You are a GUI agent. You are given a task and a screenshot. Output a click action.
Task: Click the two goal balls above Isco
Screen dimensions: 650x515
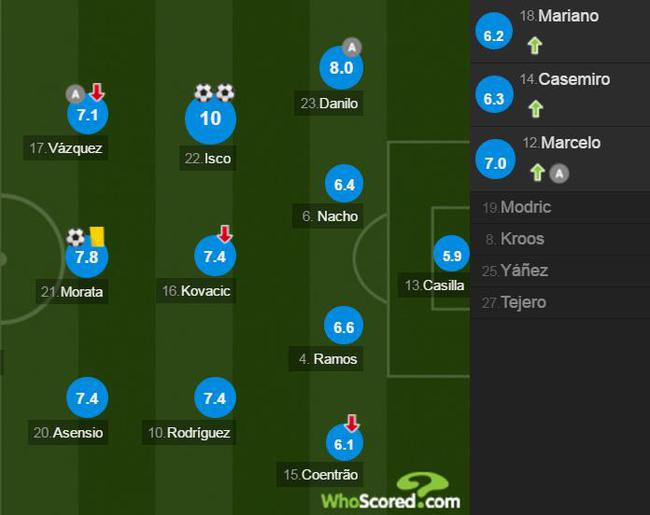[214, 93]
